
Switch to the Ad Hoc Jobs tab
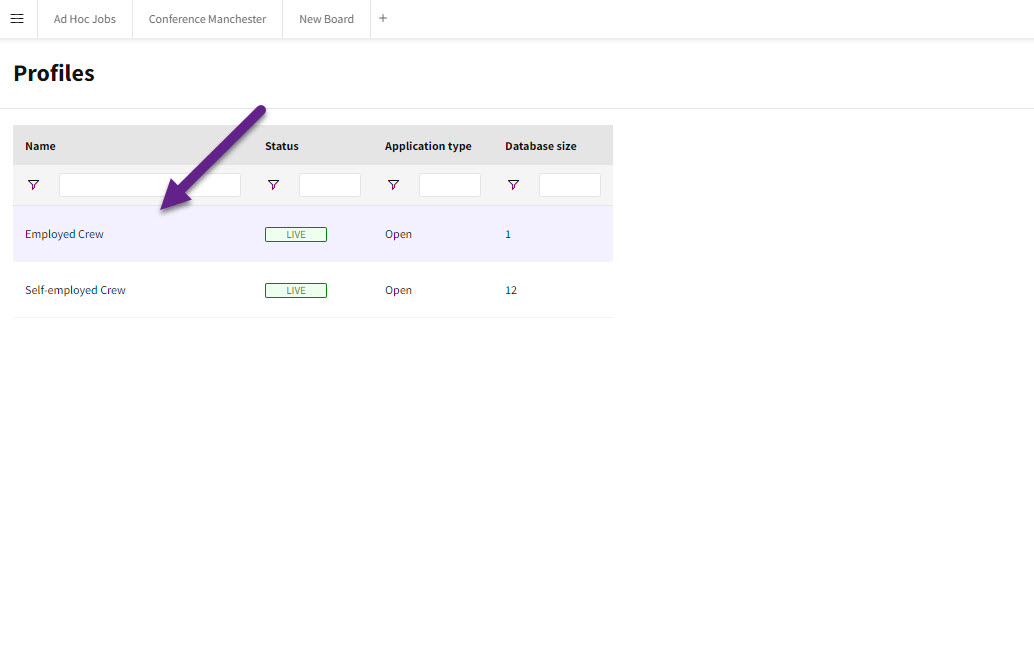pyautogui.click(x=85, y=19)
